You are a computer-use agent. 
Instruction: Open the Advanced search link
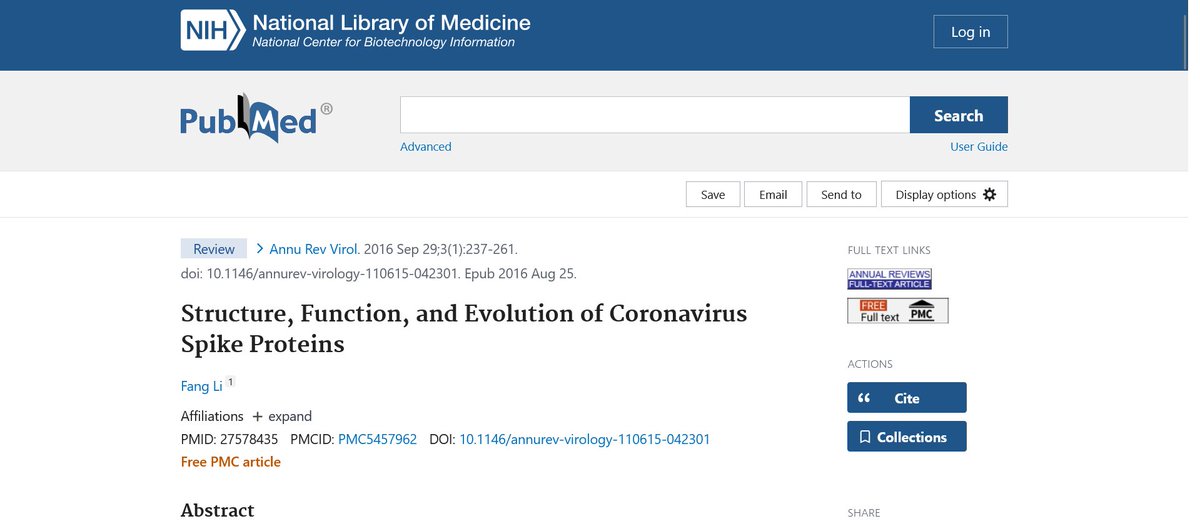[425, 147]
